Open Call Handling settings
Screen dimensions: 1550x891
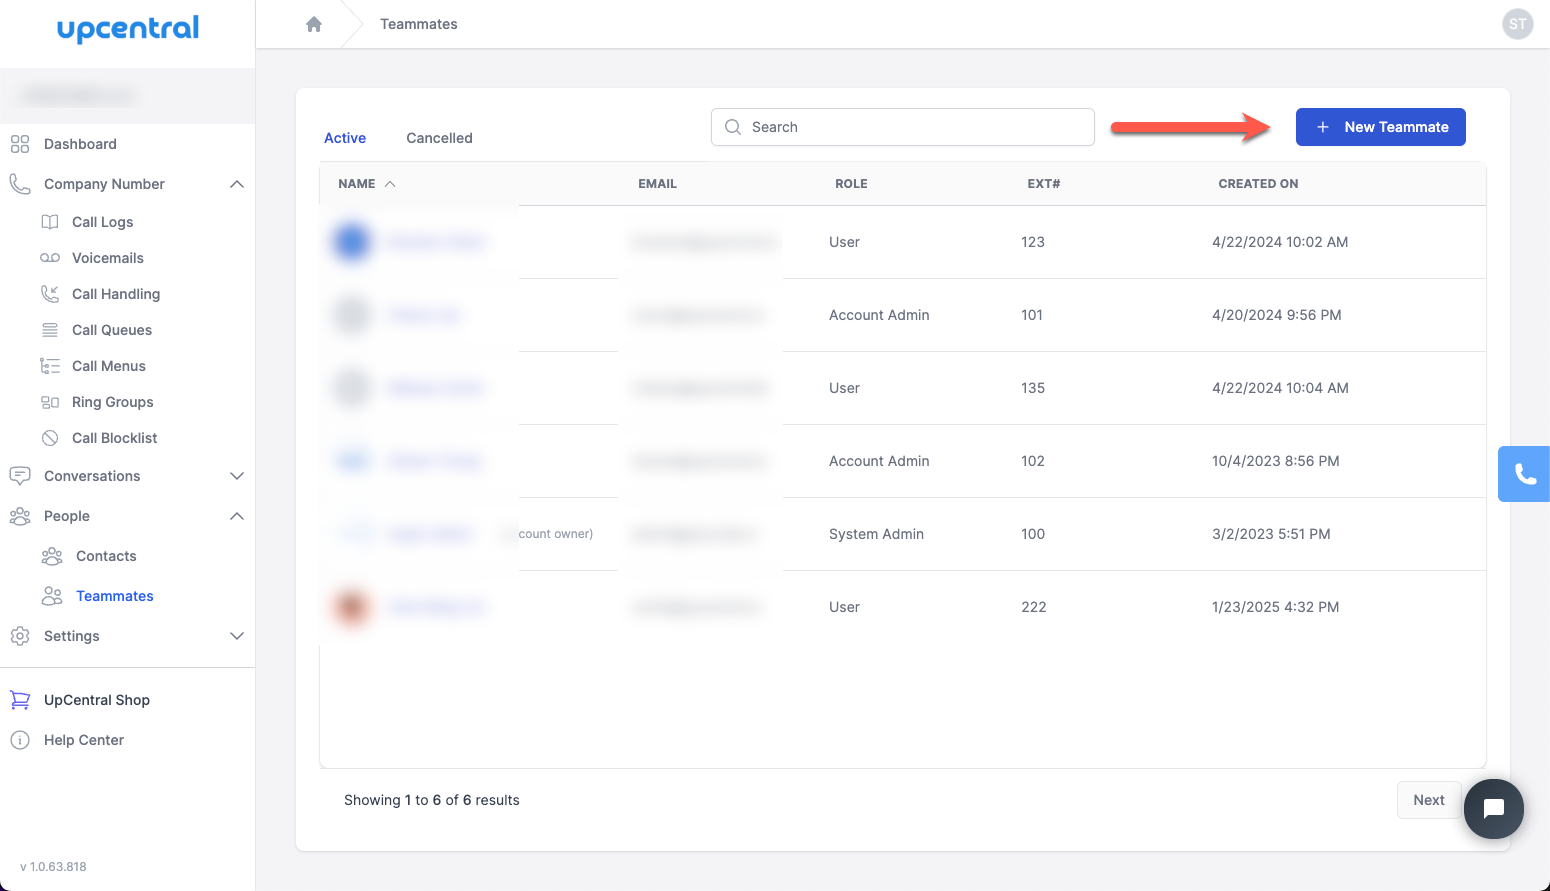click(x=116, y=293)
